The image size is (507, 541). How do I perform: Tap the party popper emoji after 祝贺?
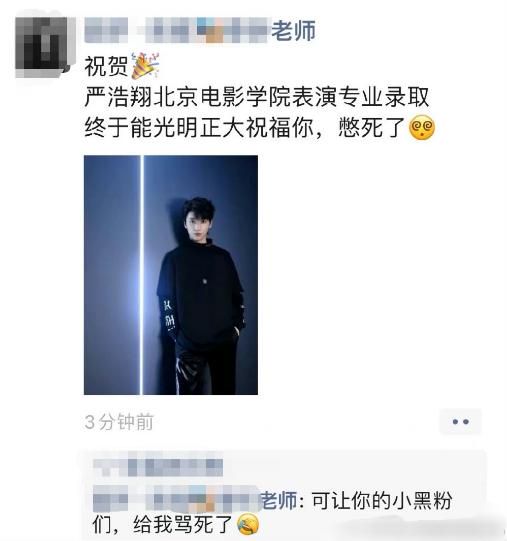click(x=145, y=65)
